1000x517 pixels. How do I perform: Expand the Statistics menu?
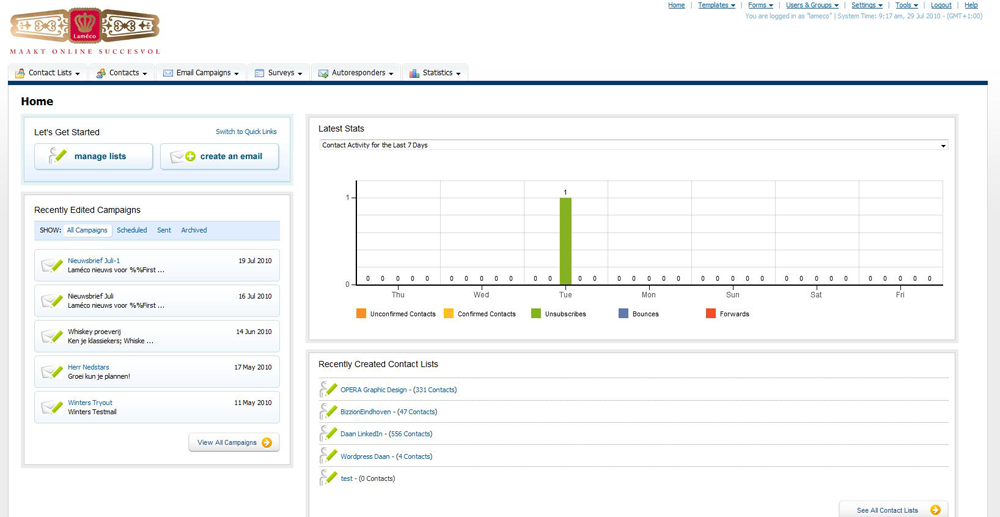pyautogui.click(x=436, y=73)
